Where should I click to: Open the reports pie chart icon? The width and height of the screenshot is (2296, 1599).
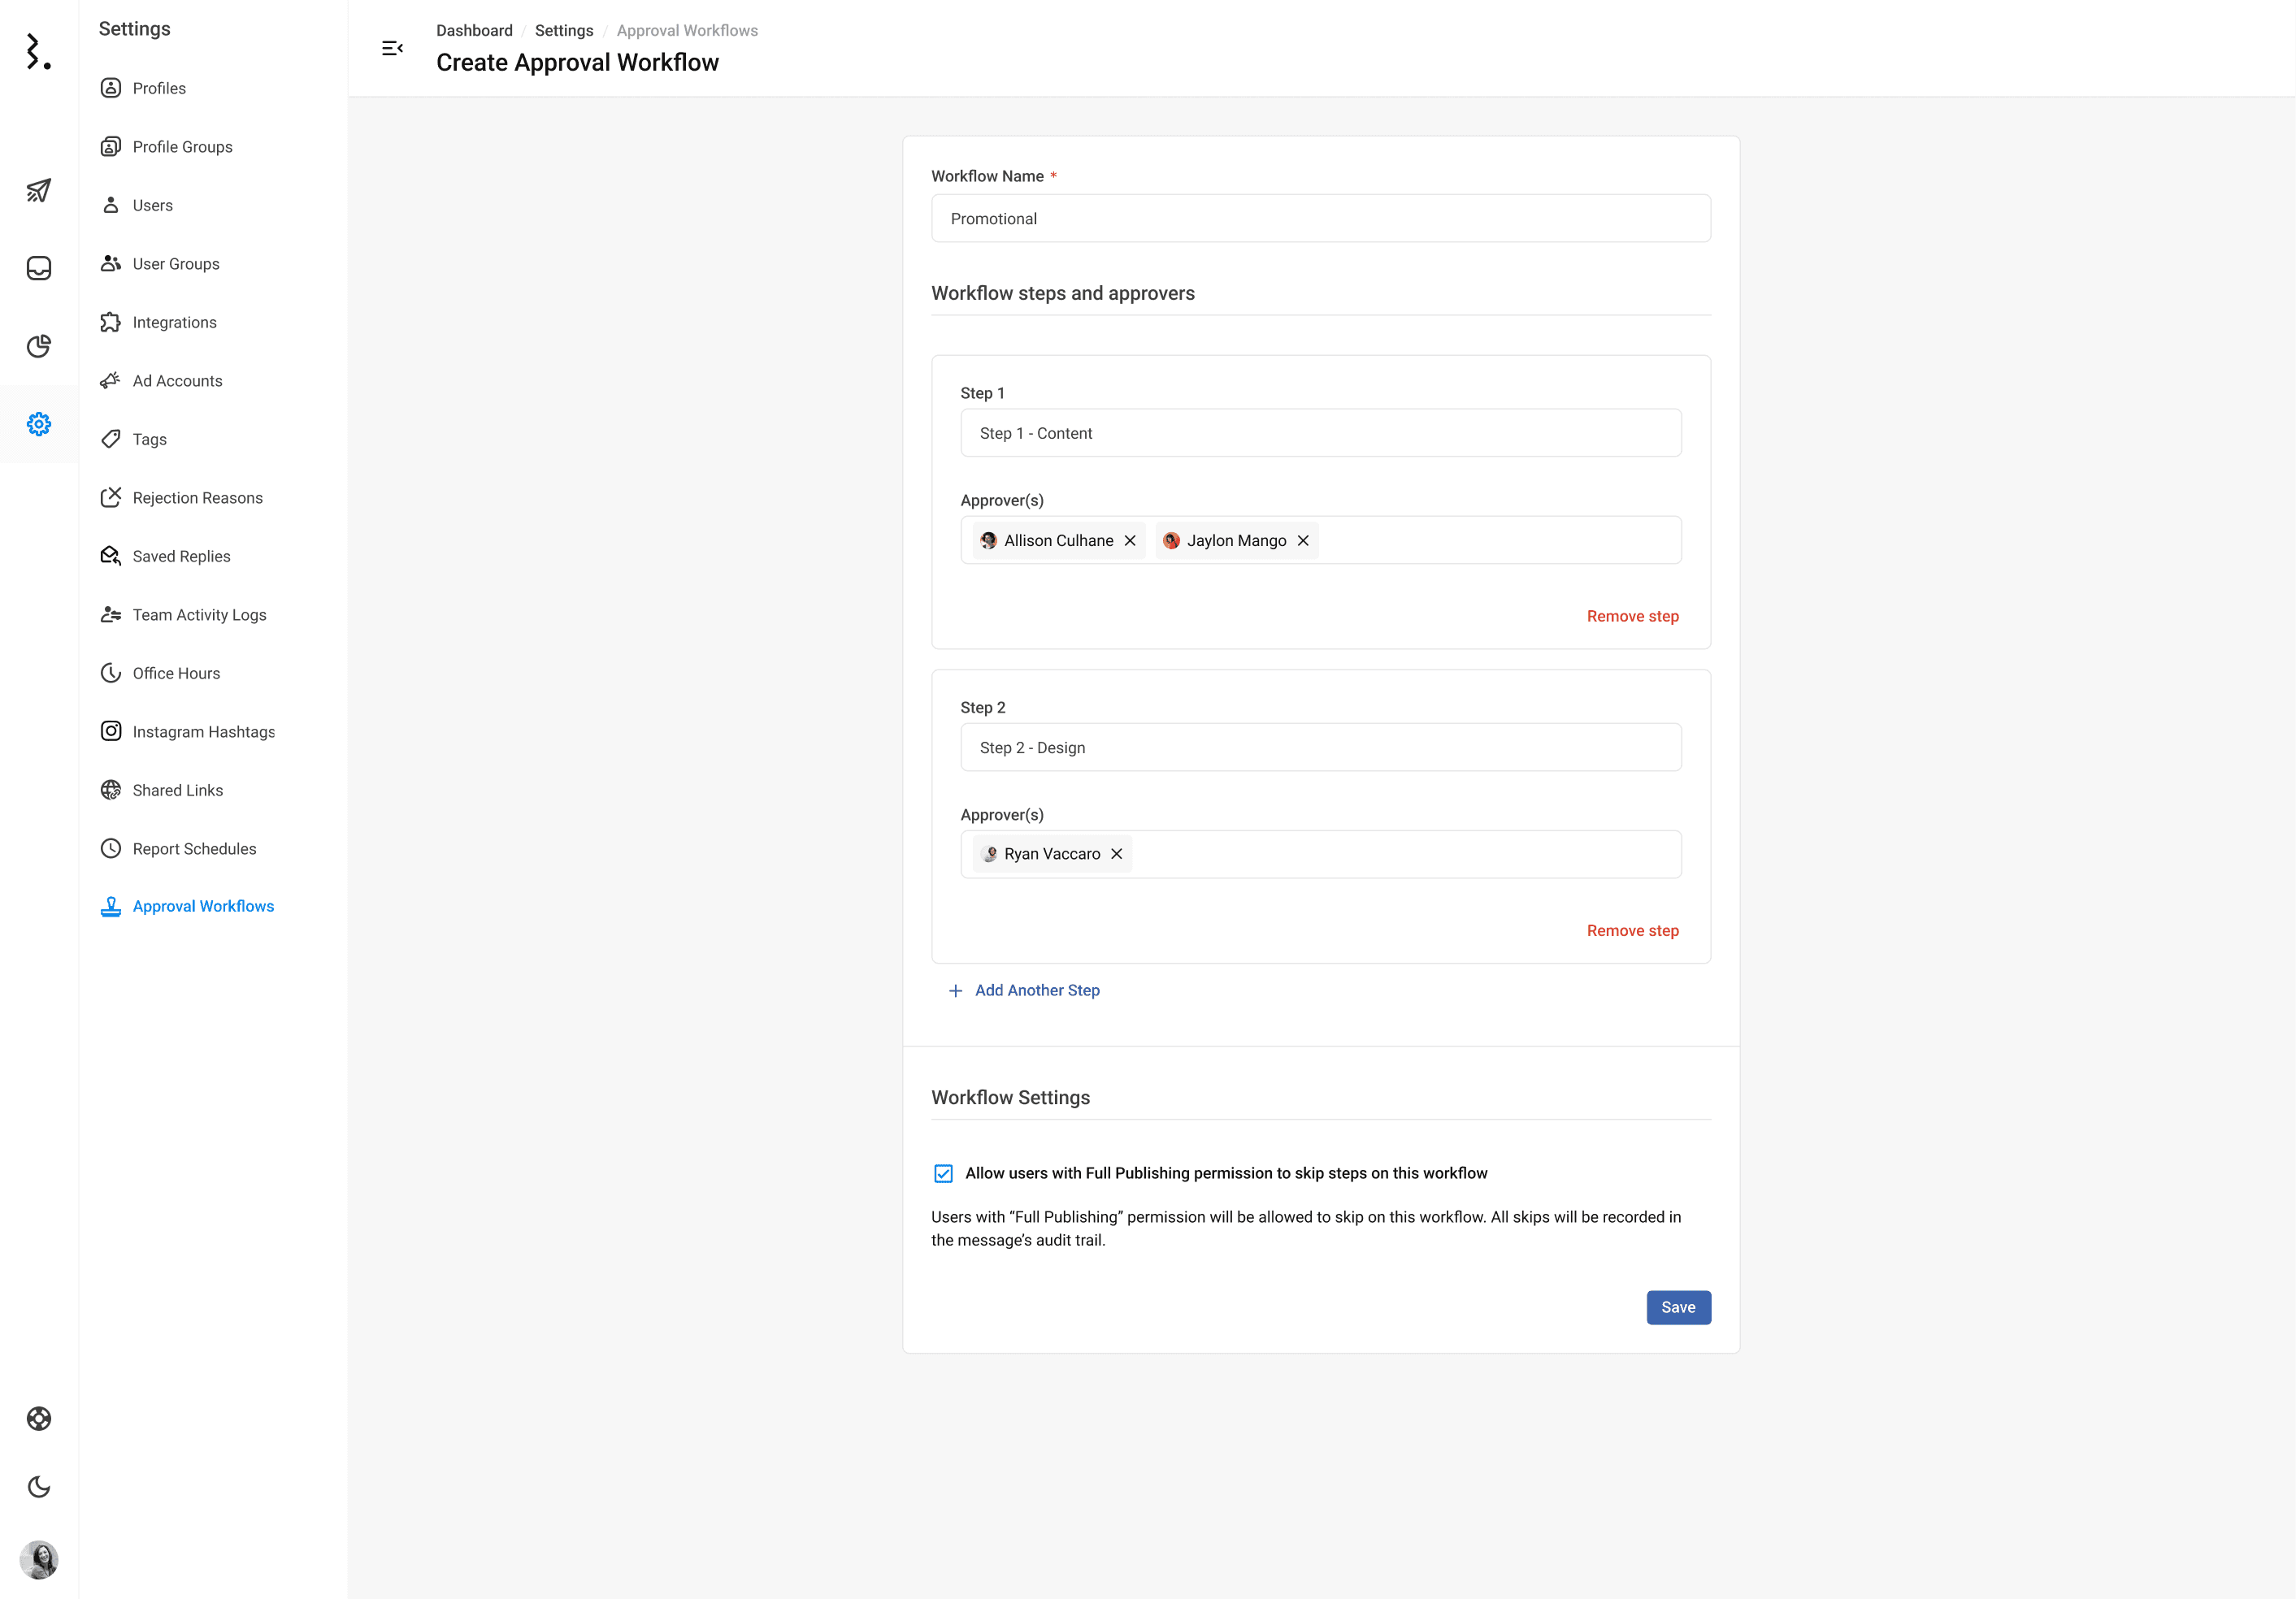(x=39, y=346)
